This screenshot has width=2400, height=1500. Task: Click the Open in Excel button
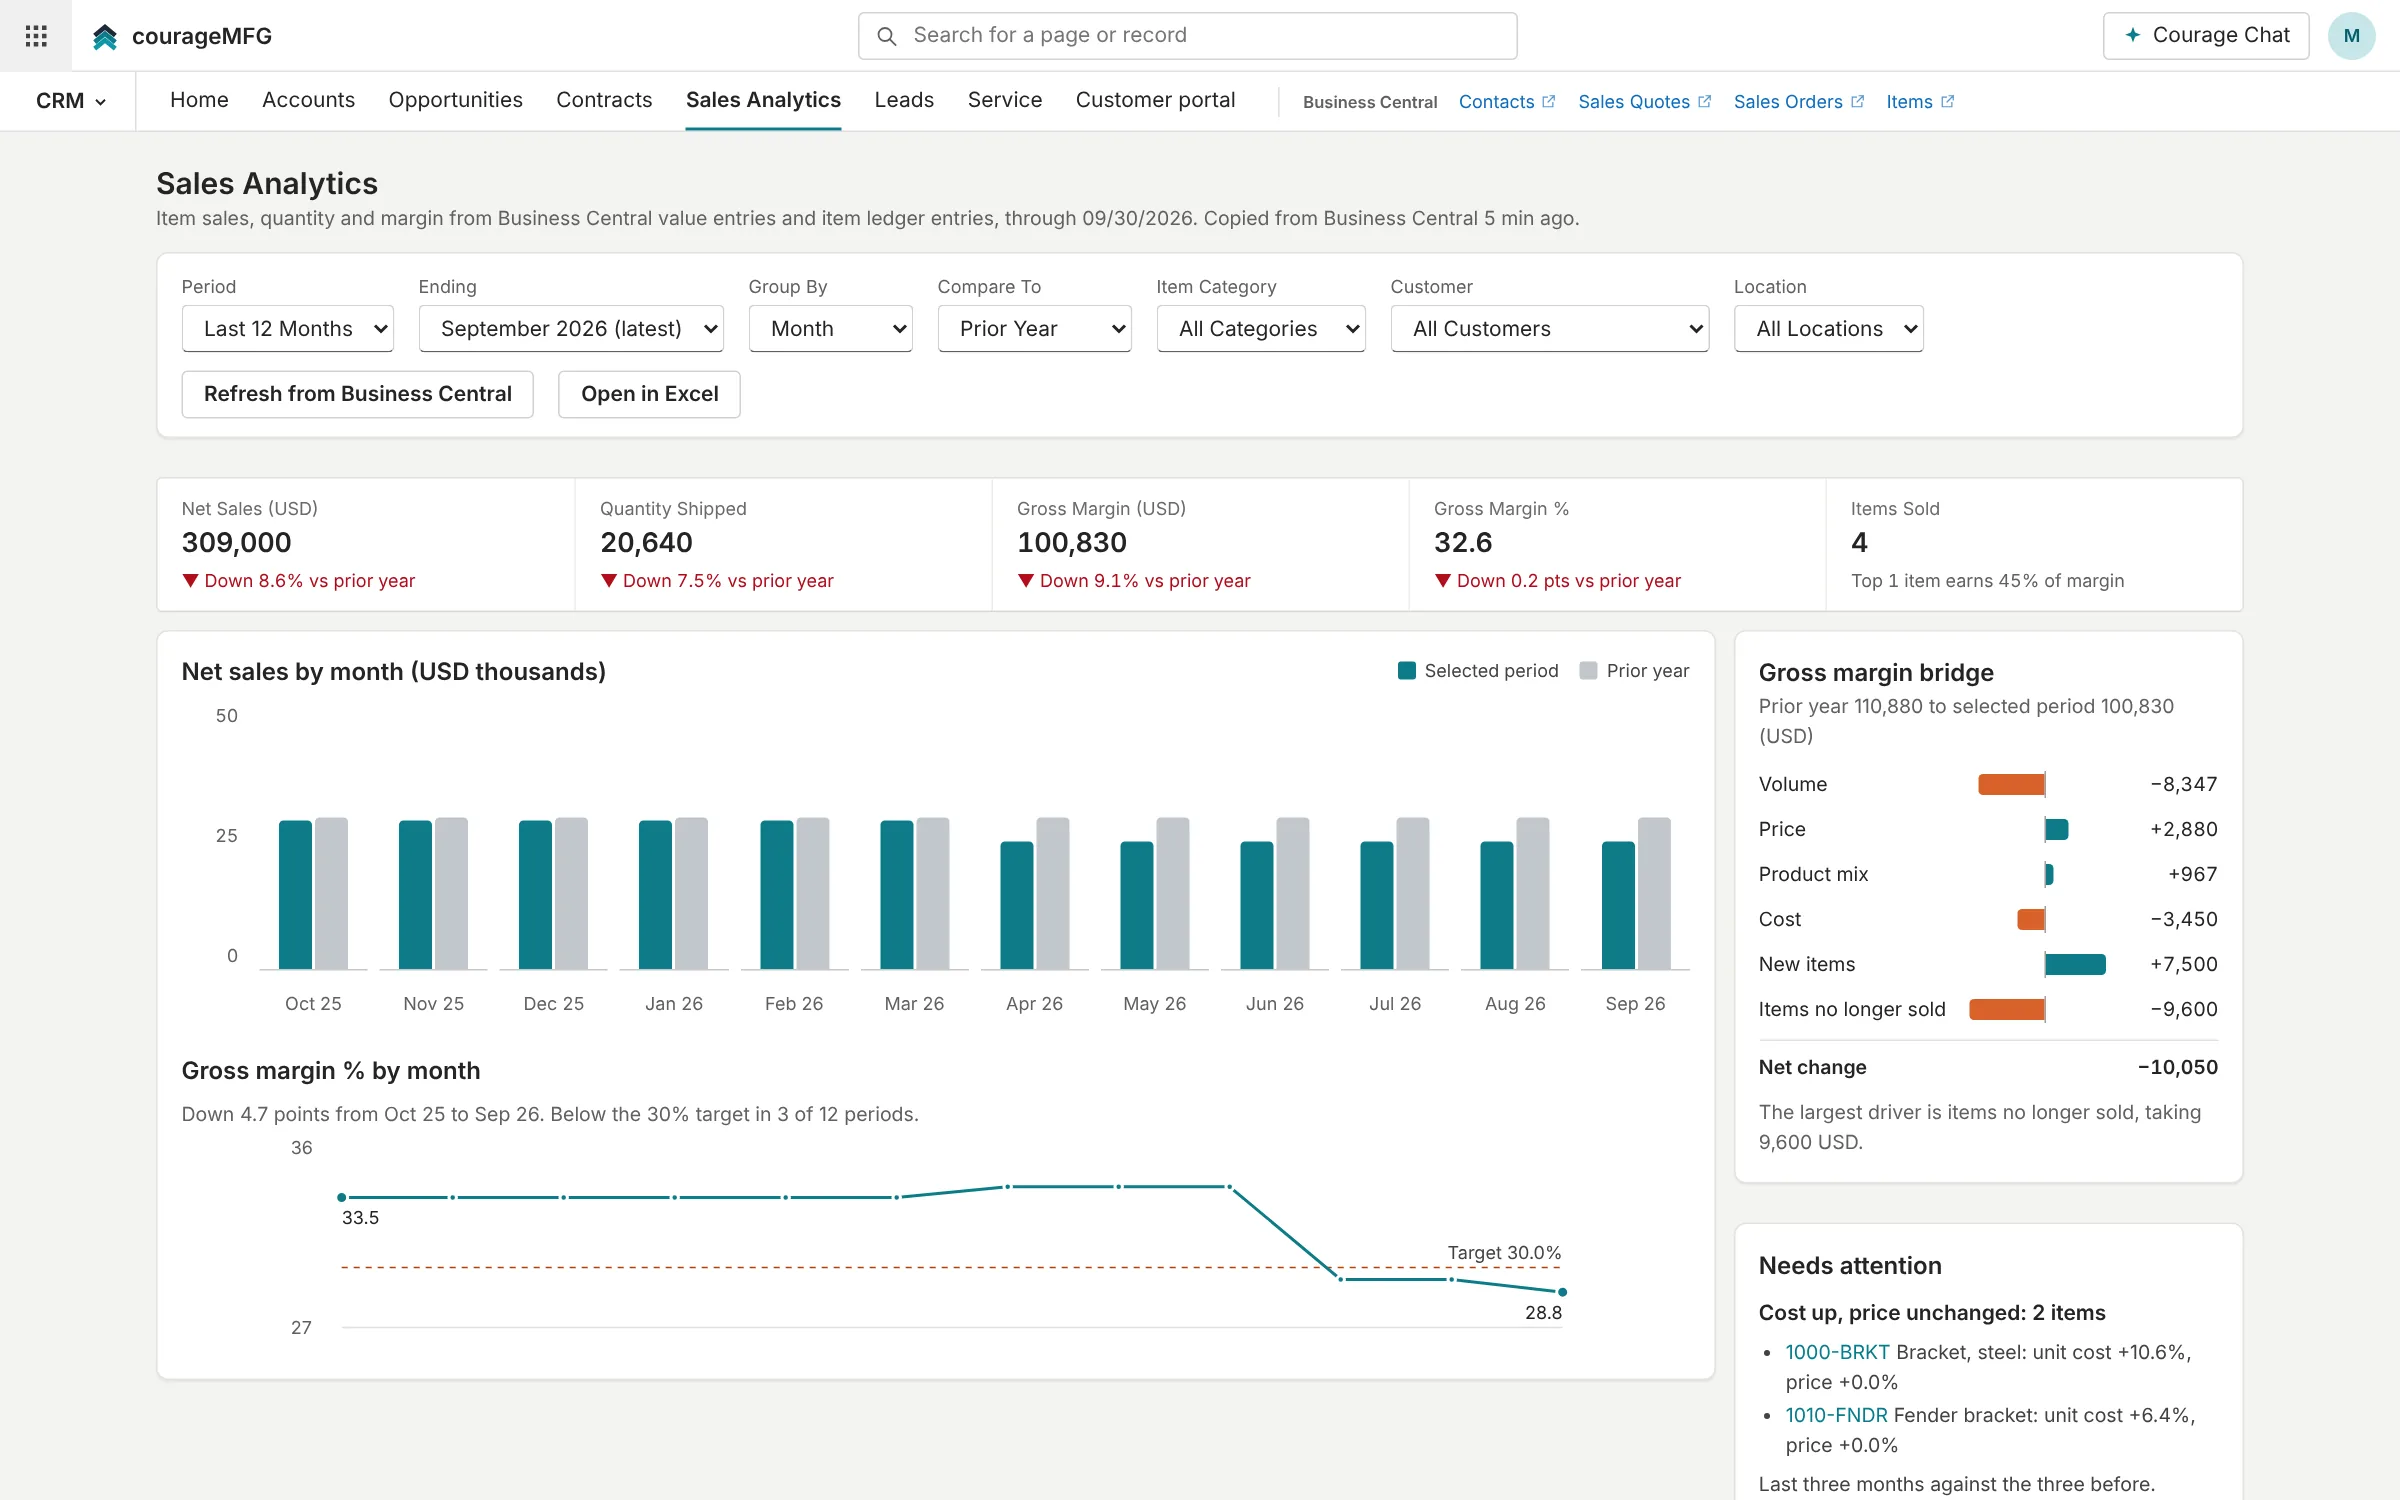pyautogui.click(x=649, y=394)
